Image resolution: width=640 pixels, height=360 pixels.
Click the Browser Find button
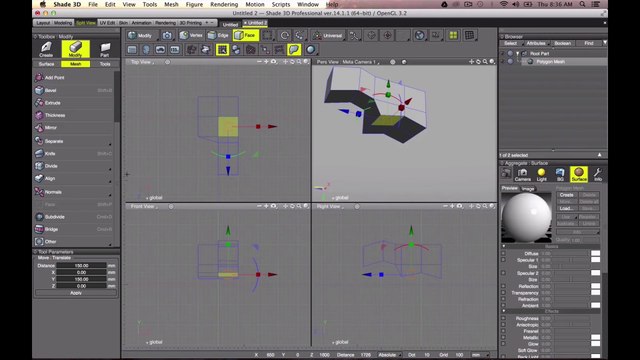tap(589, 43)
